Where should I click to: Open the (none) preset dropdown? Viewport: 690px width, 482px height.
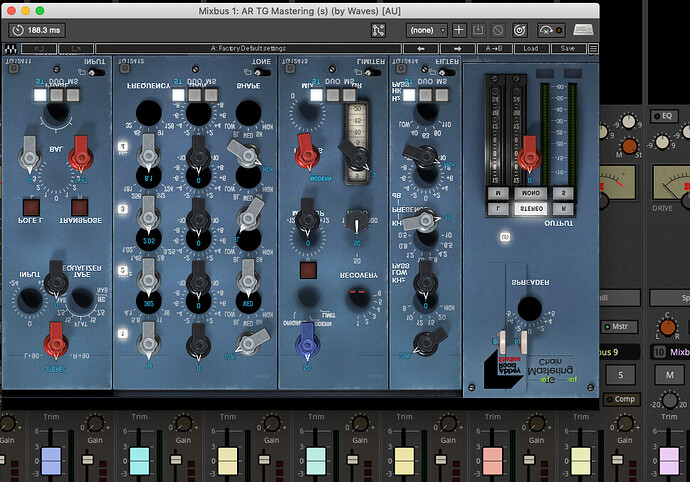pyautogui.click(x=425, y=30)
